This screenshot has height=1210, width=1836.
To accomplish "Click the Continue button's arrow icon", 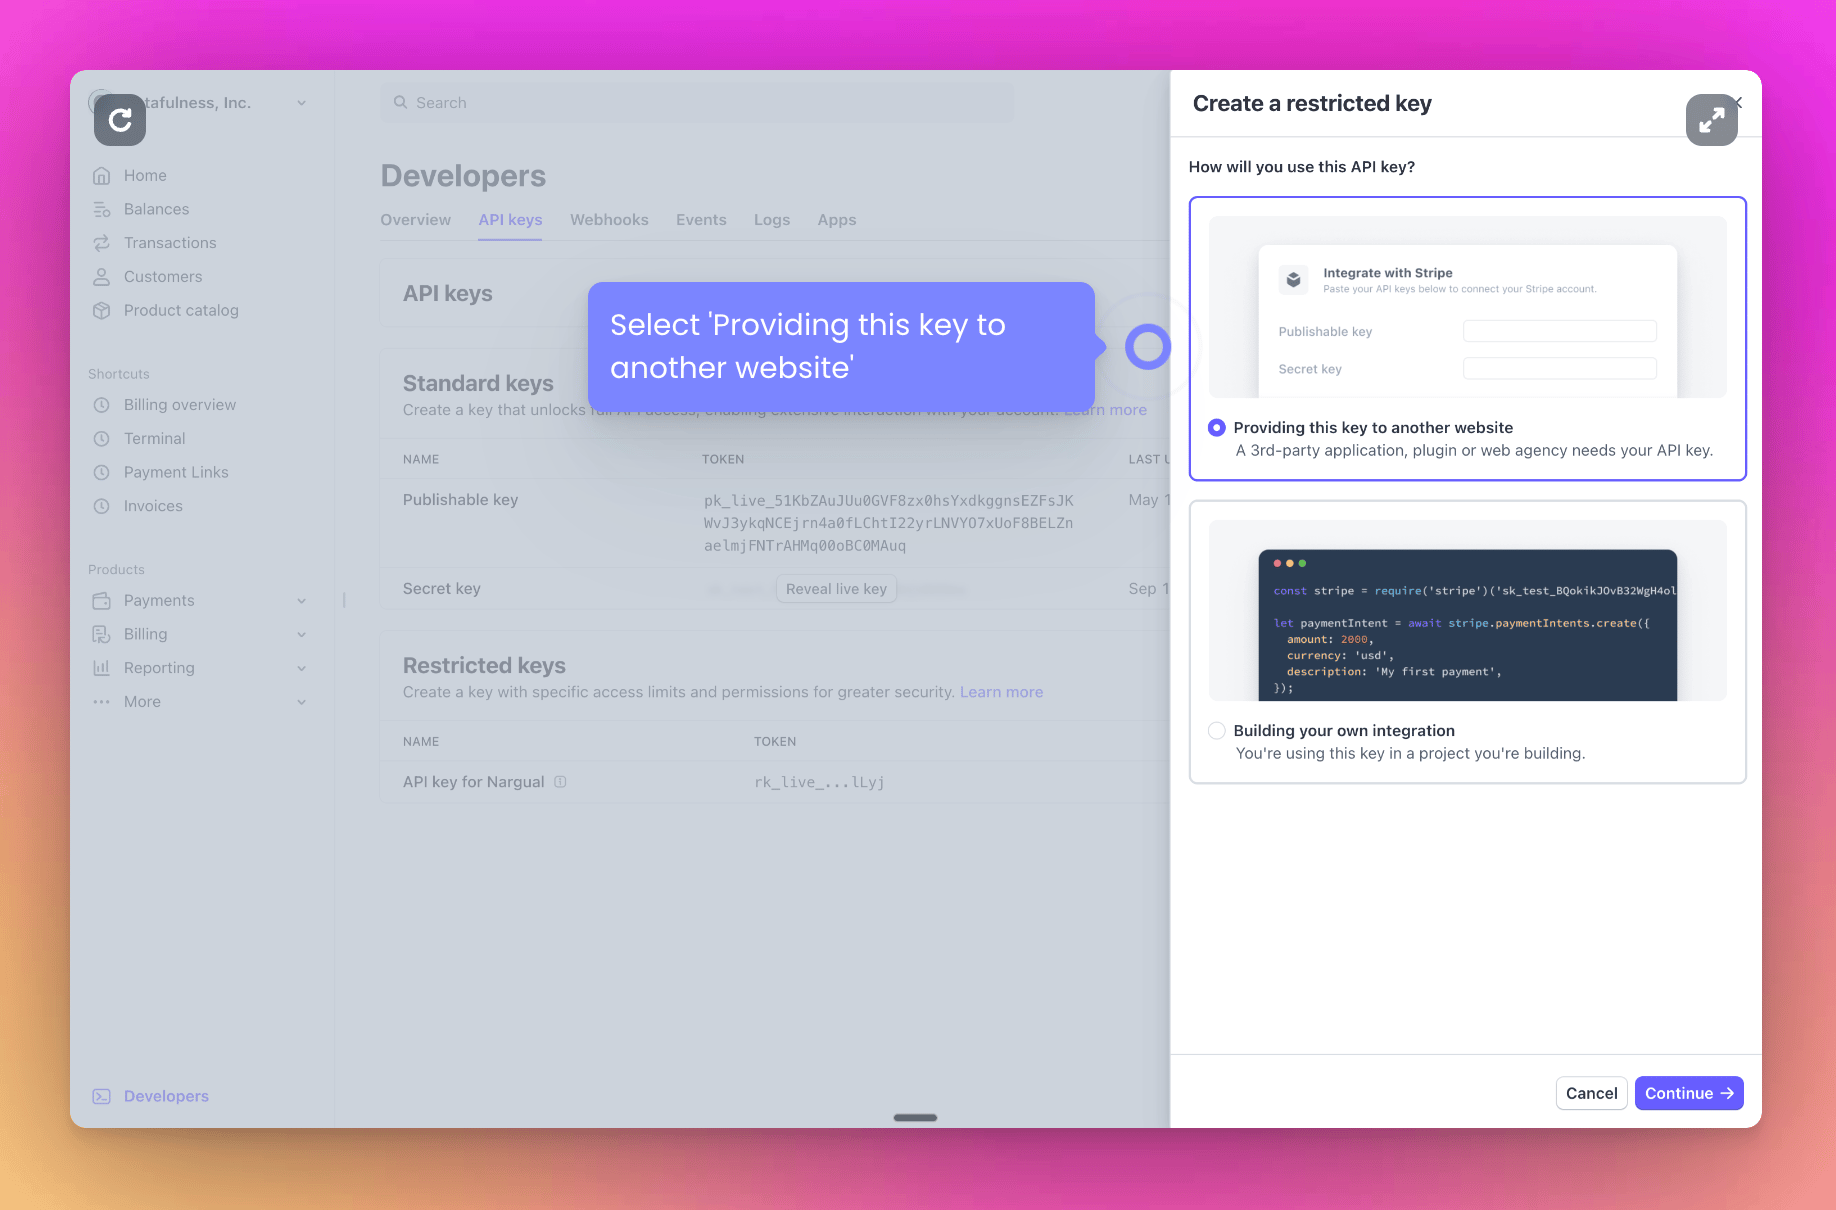I will tap(1727, 1093).
